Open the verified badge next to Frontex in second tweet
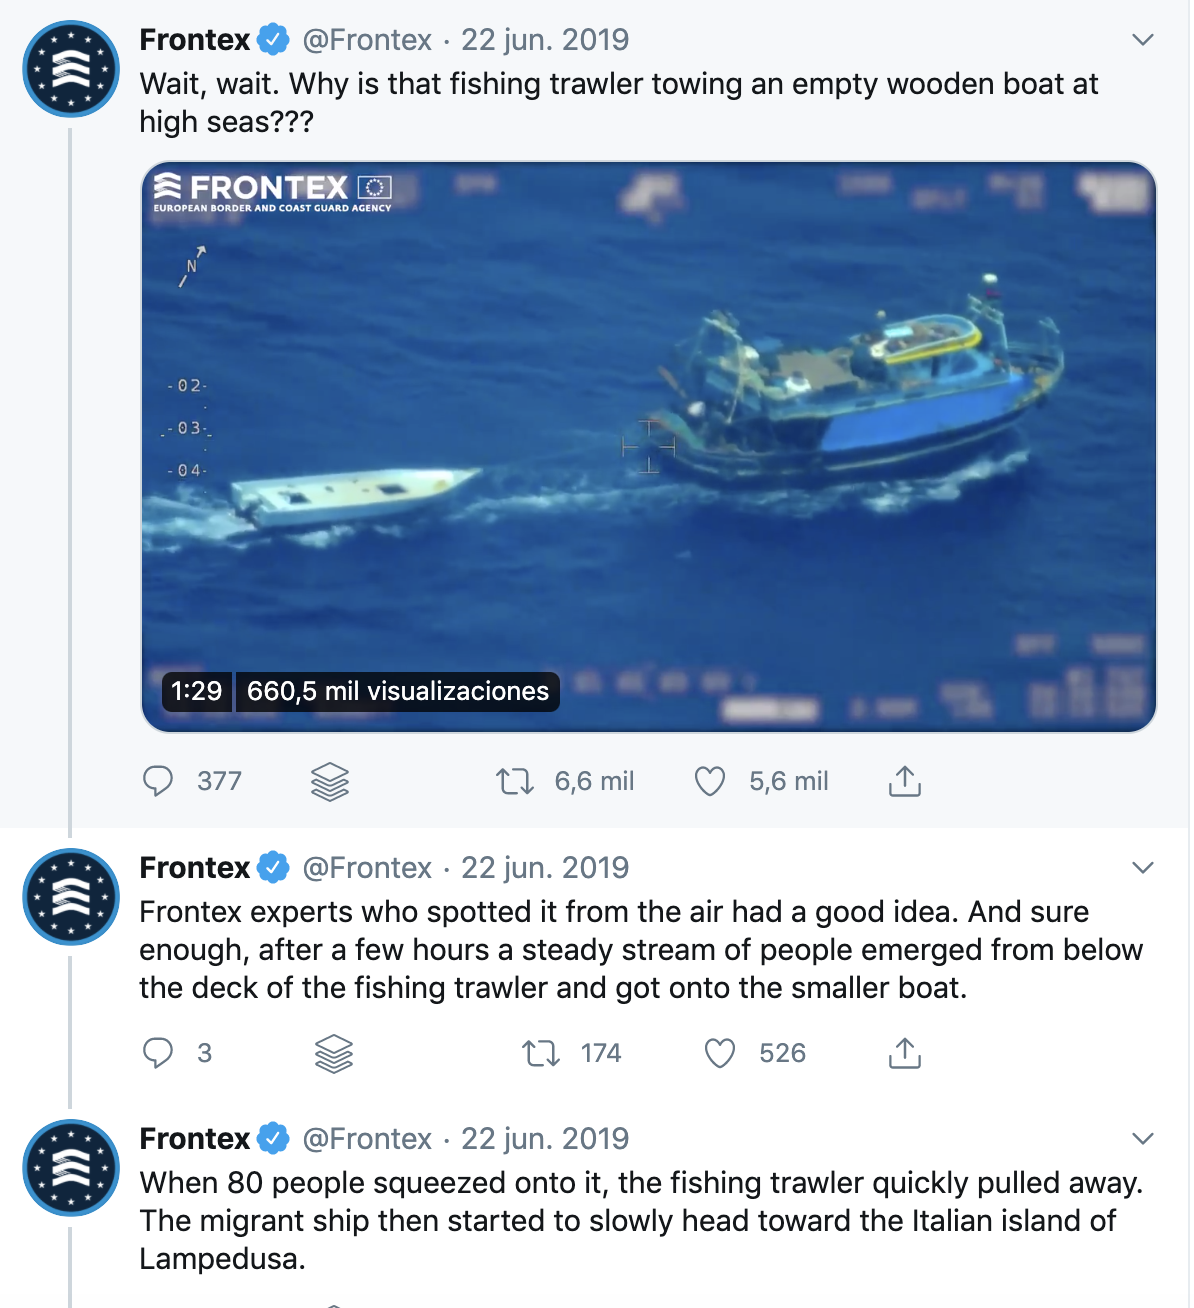The image size is (1194, 1308). 274,868
